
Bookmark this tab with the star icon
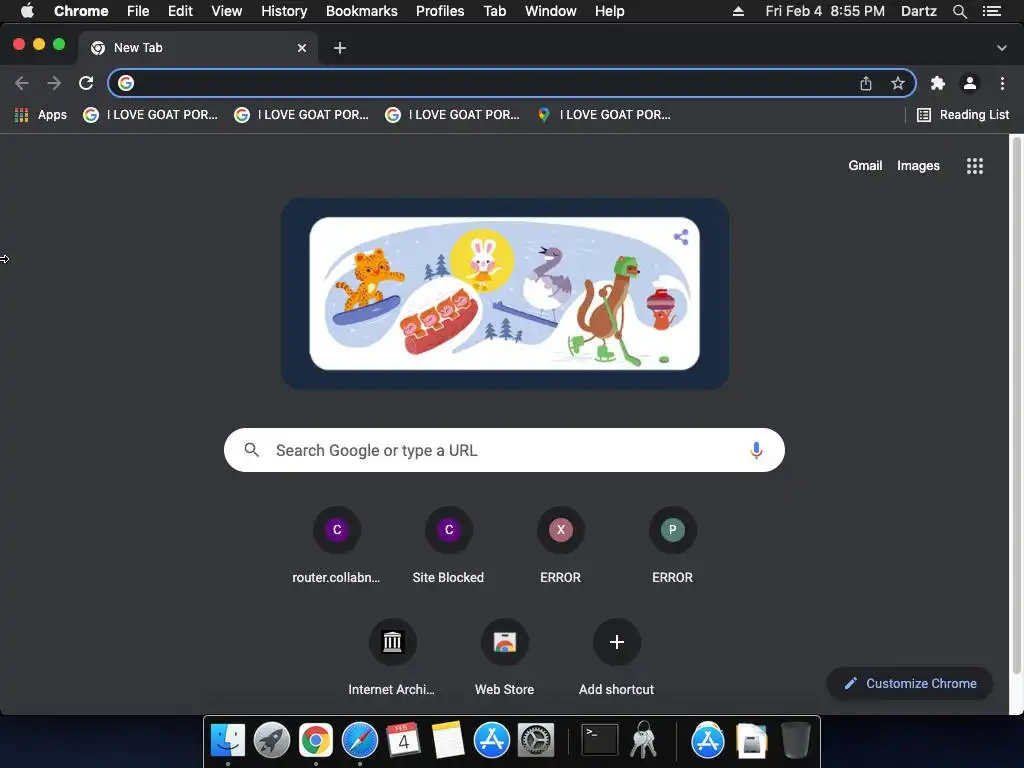pyautogui.click(x=898, y=83)
